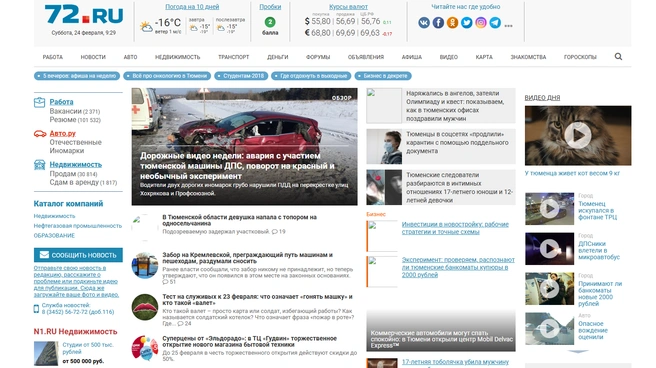
Task: Play the ДПСники microbus video
Action: click(x=549, y=249)
